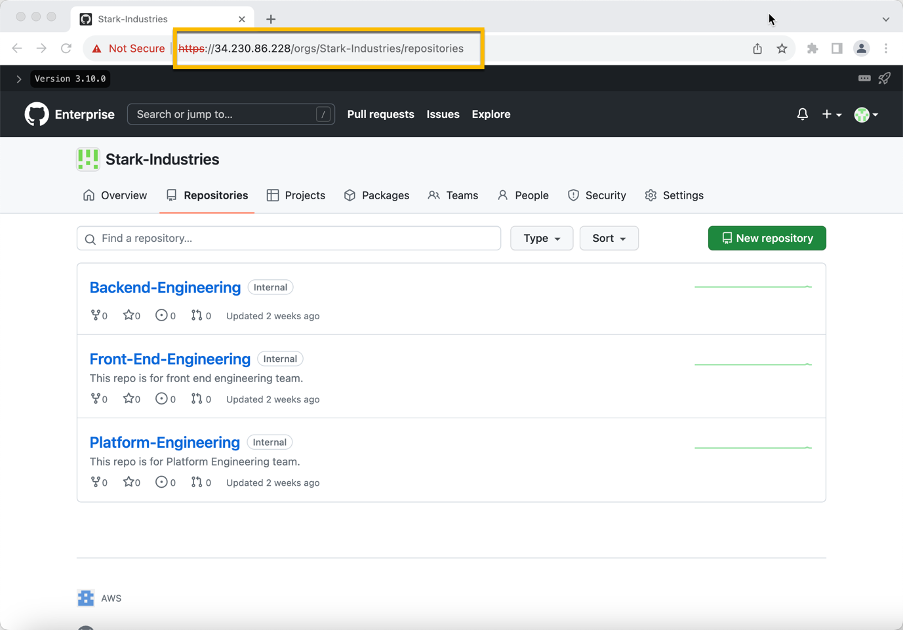Click the AWS icon in the footer
Viewport: 904px width, 630px height.
point(86,598)
